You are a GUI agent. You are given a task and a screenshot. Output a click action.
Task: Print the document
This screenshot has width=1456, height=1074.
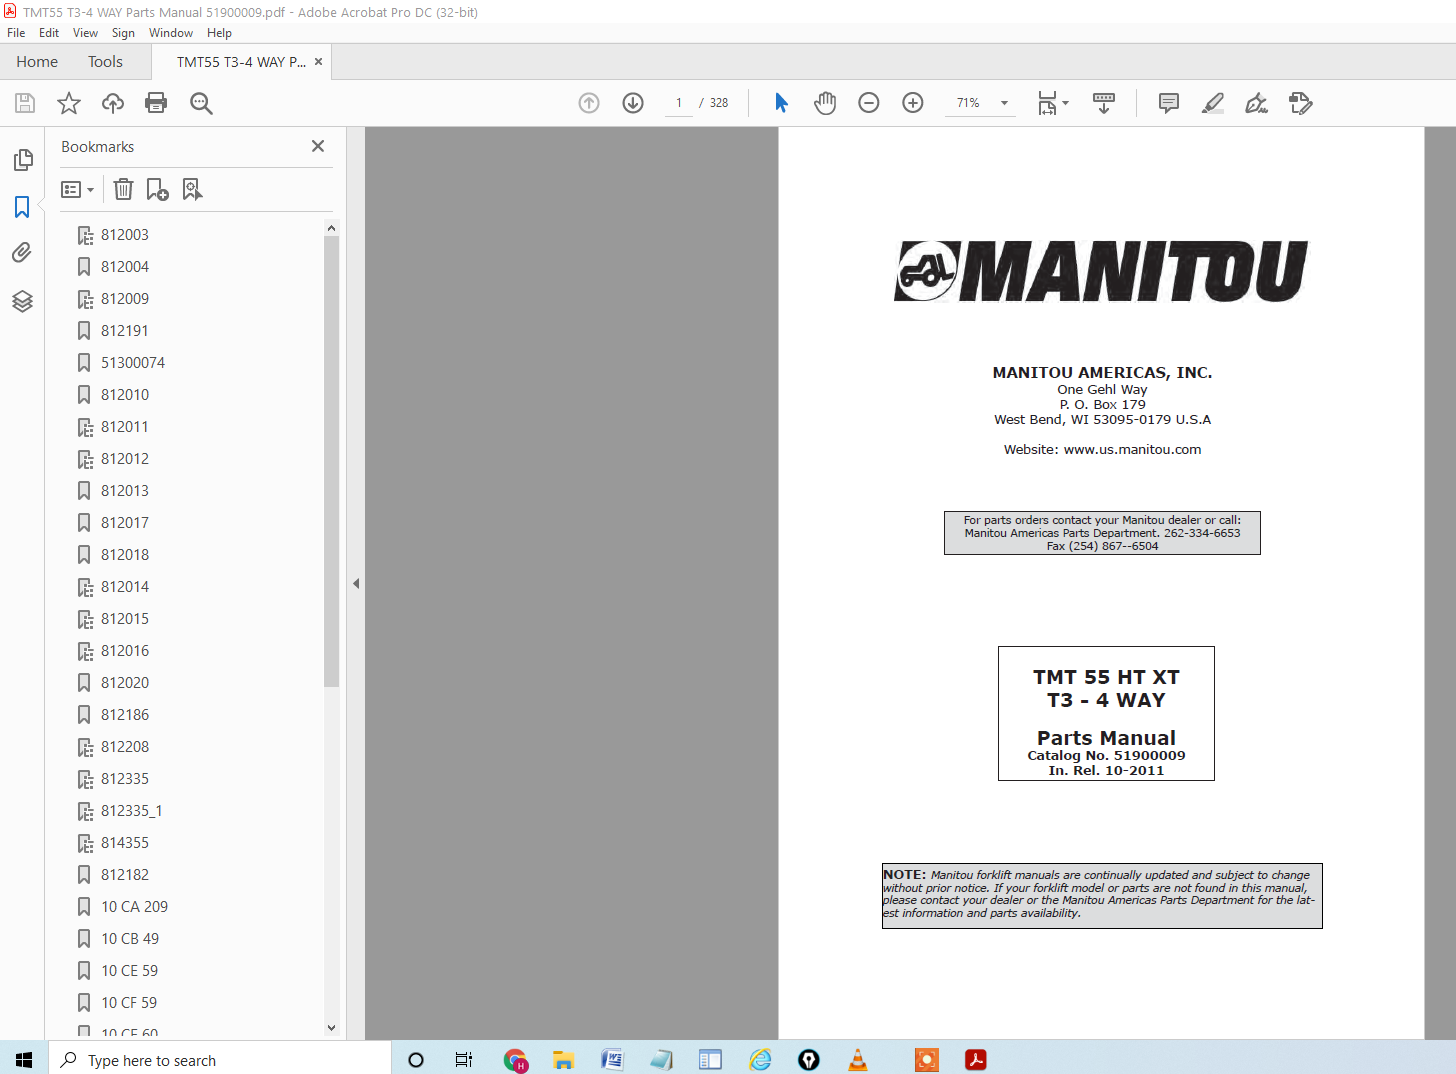tap(156, 103)
